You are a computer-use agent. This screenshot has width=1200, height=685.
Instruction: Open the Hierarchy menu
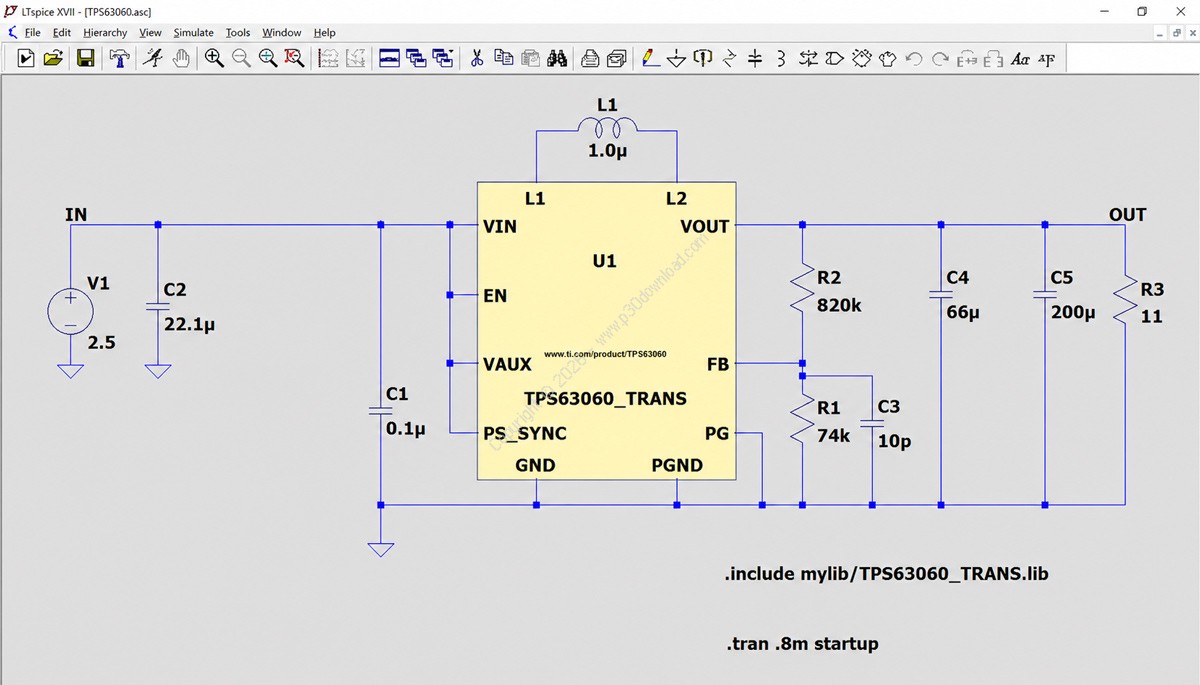pos(106,32)
